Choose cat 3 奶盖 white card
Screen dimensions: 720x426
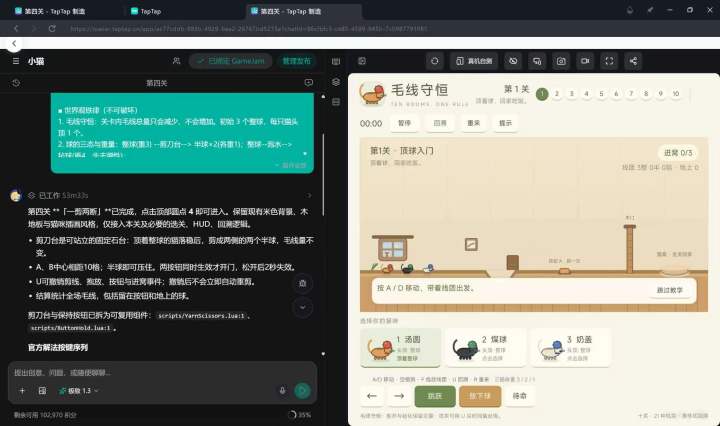[x=571, y=348]
